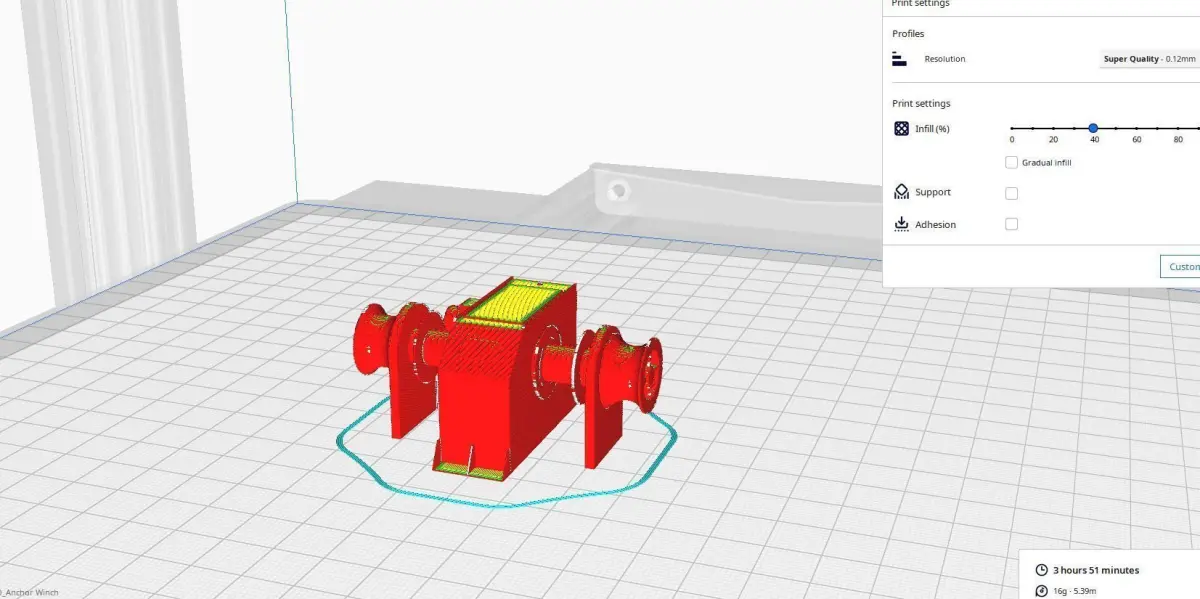Set infill slider to the 60 tick
The height and width of the screenshot is (599, 1200).
1136,128
